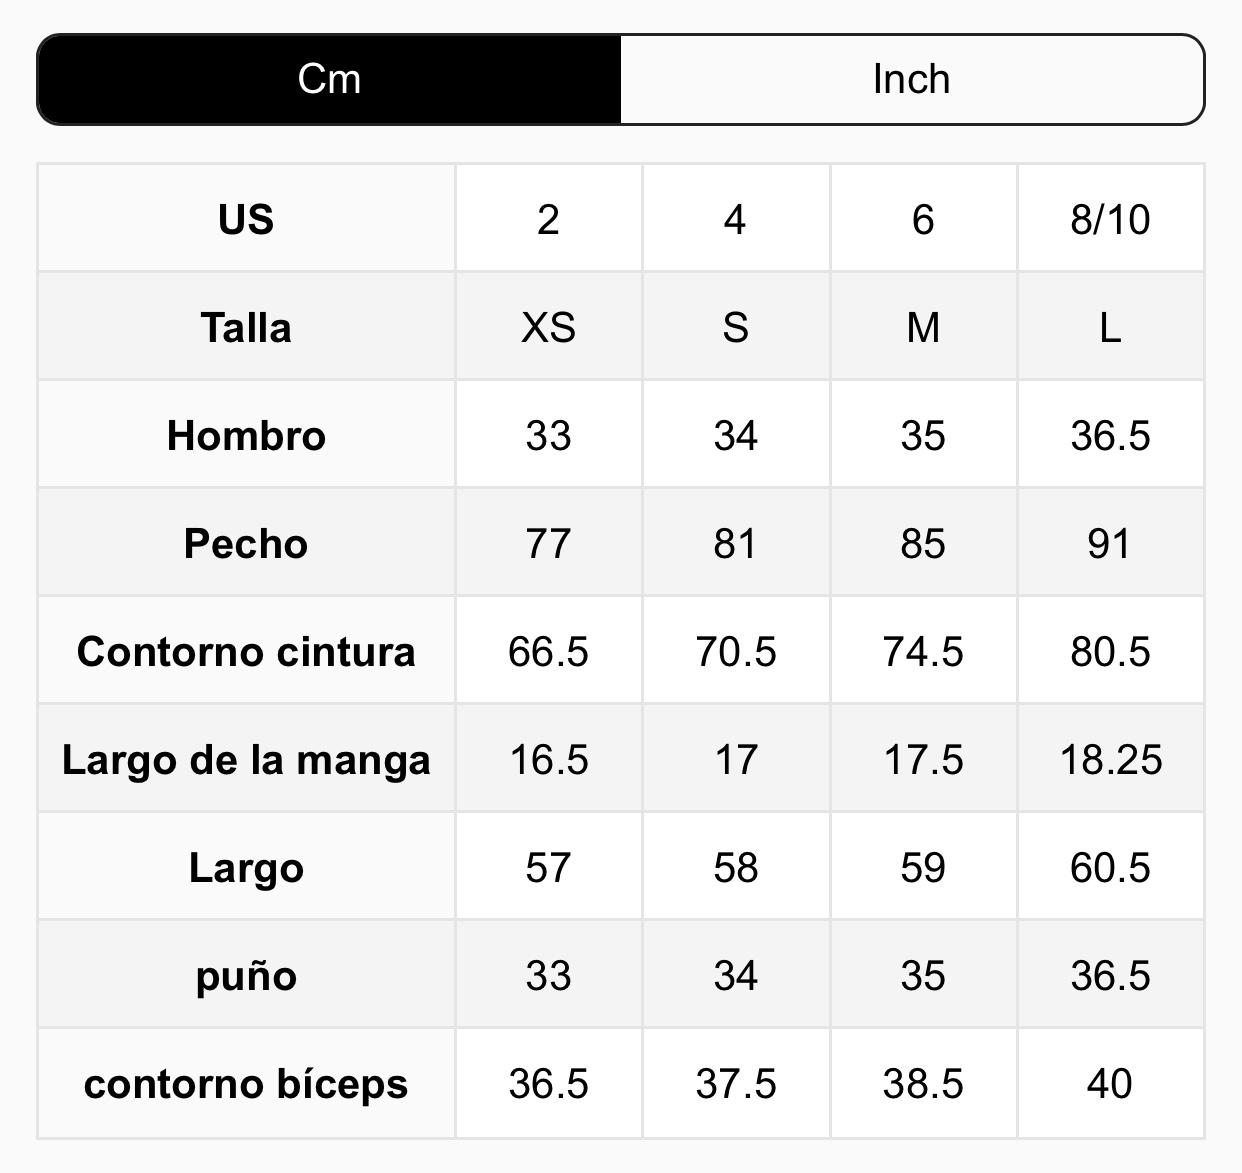The height and width of the screenshot is (1173, 1242).
Task: Click the Talla row header
Action: pos(246,327)
